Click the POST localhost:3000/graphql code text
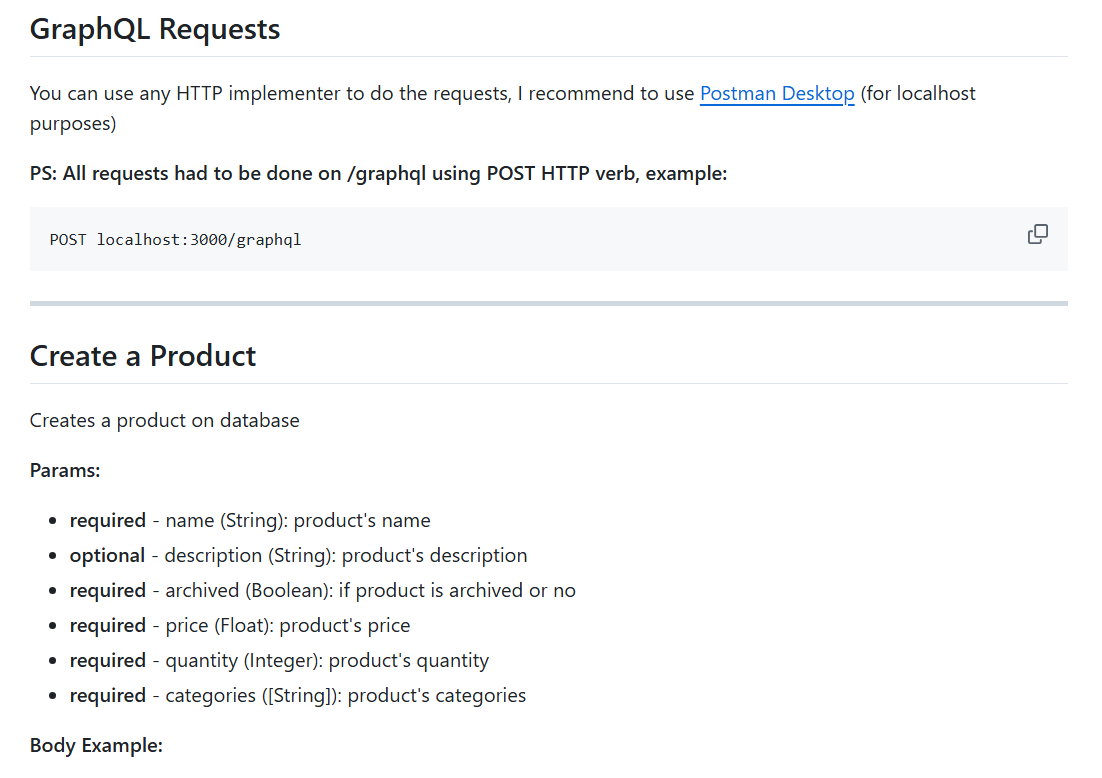This screenshot has width=1102, height=778. [175, 240]
